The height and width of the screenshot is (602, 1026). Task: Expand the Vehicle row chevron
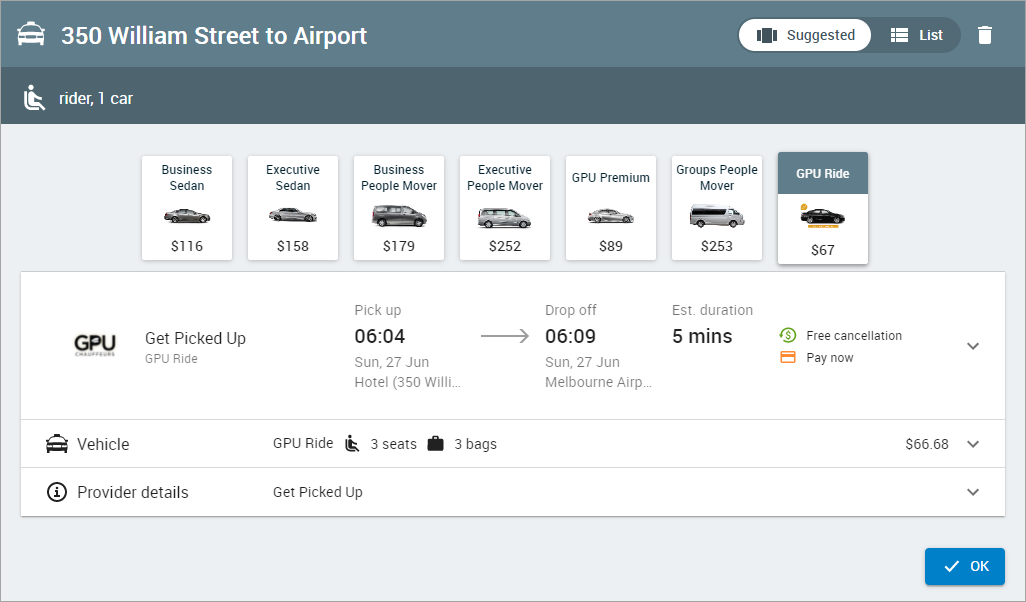(973, 444)
